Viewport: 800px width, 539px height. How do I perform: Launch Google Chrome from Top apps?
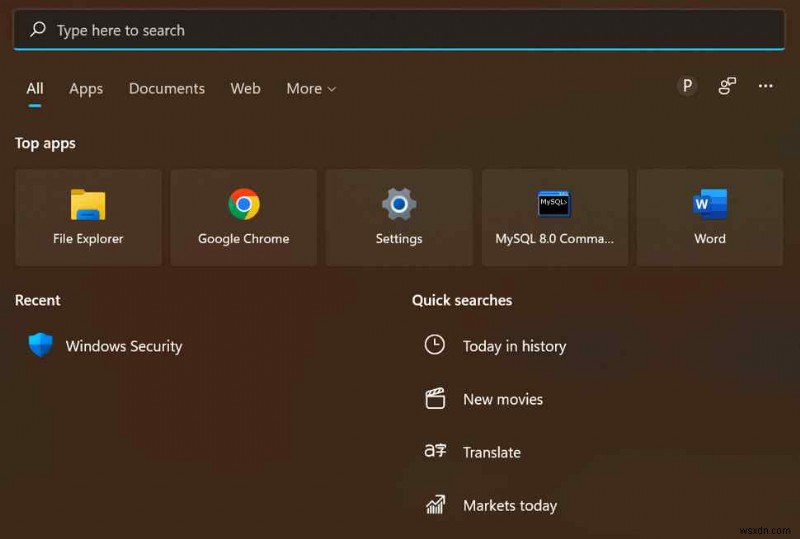244,218
